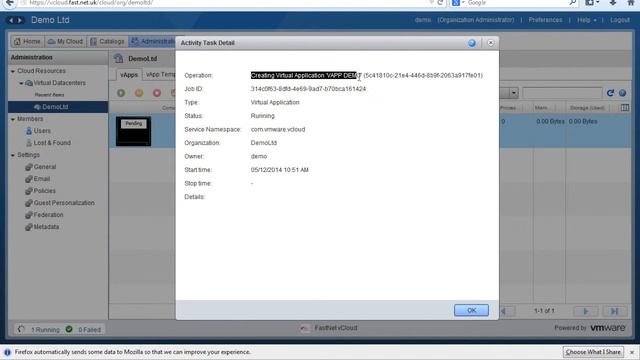Image resolution: width=640 pixels, height=360 pixels.
Task: Click the vApps search input field
Action: click(x=562, y=93)
